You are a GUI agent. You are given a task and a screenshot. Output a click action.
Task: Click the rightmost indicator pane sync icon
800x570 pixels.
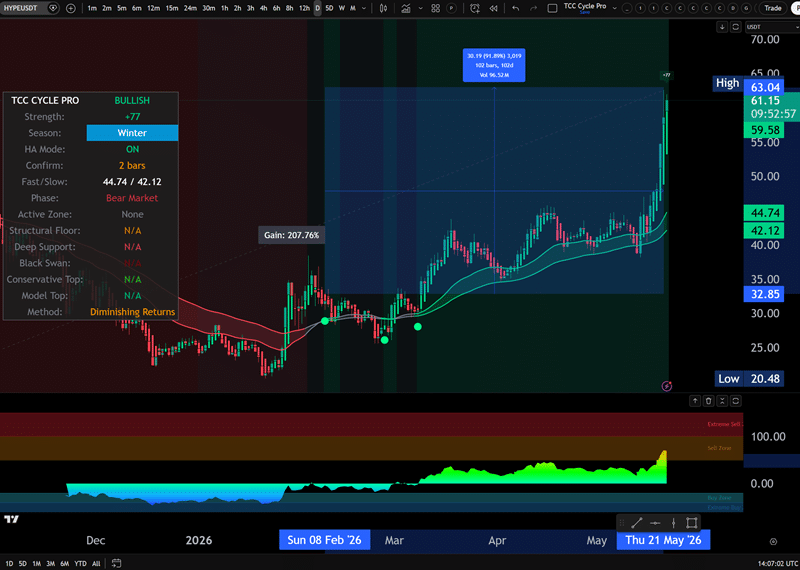[736, 401]
